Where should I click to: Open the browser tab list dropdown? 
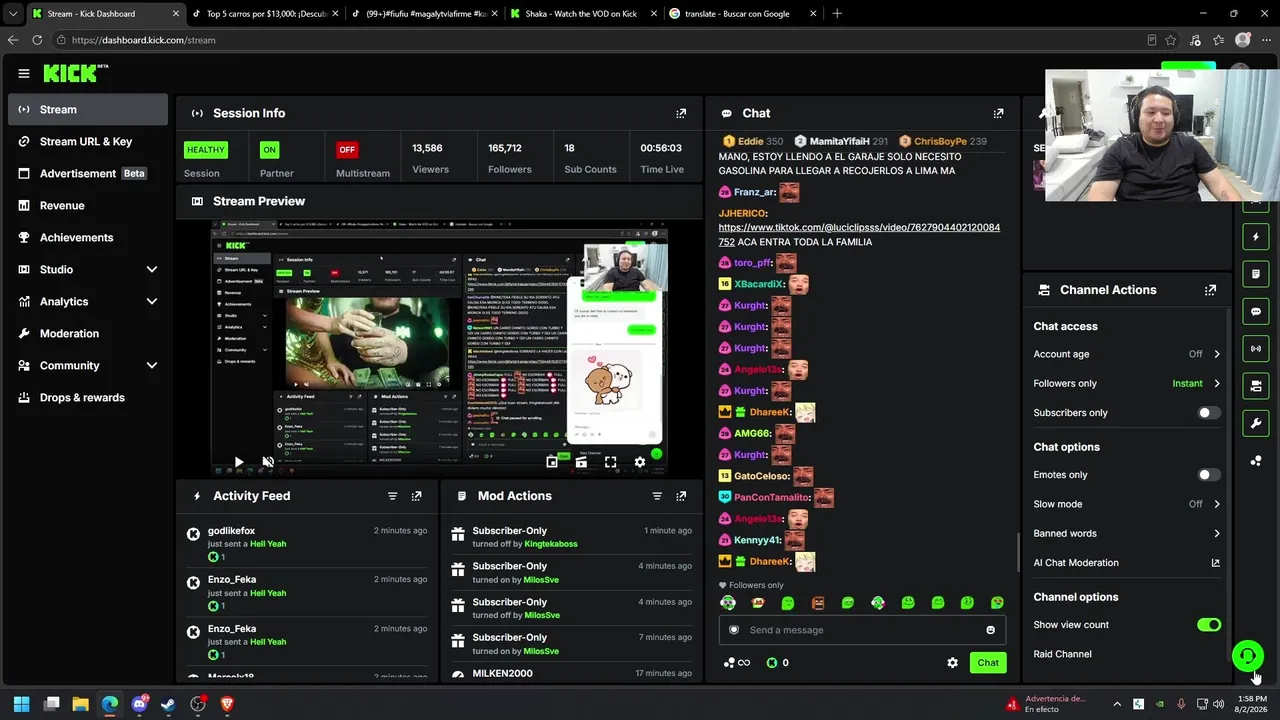[13, 14]
